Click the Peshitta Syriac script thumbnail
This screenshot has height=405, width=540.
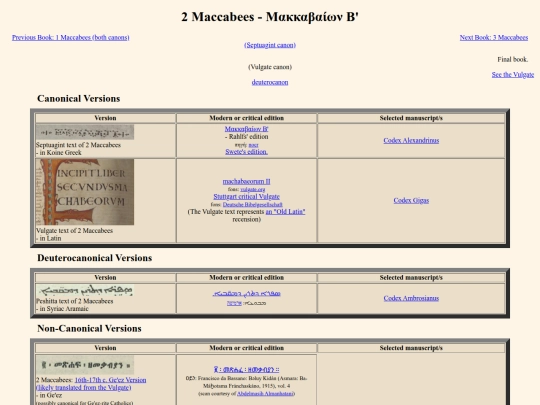pyautogui.click(x=85, y=291)
